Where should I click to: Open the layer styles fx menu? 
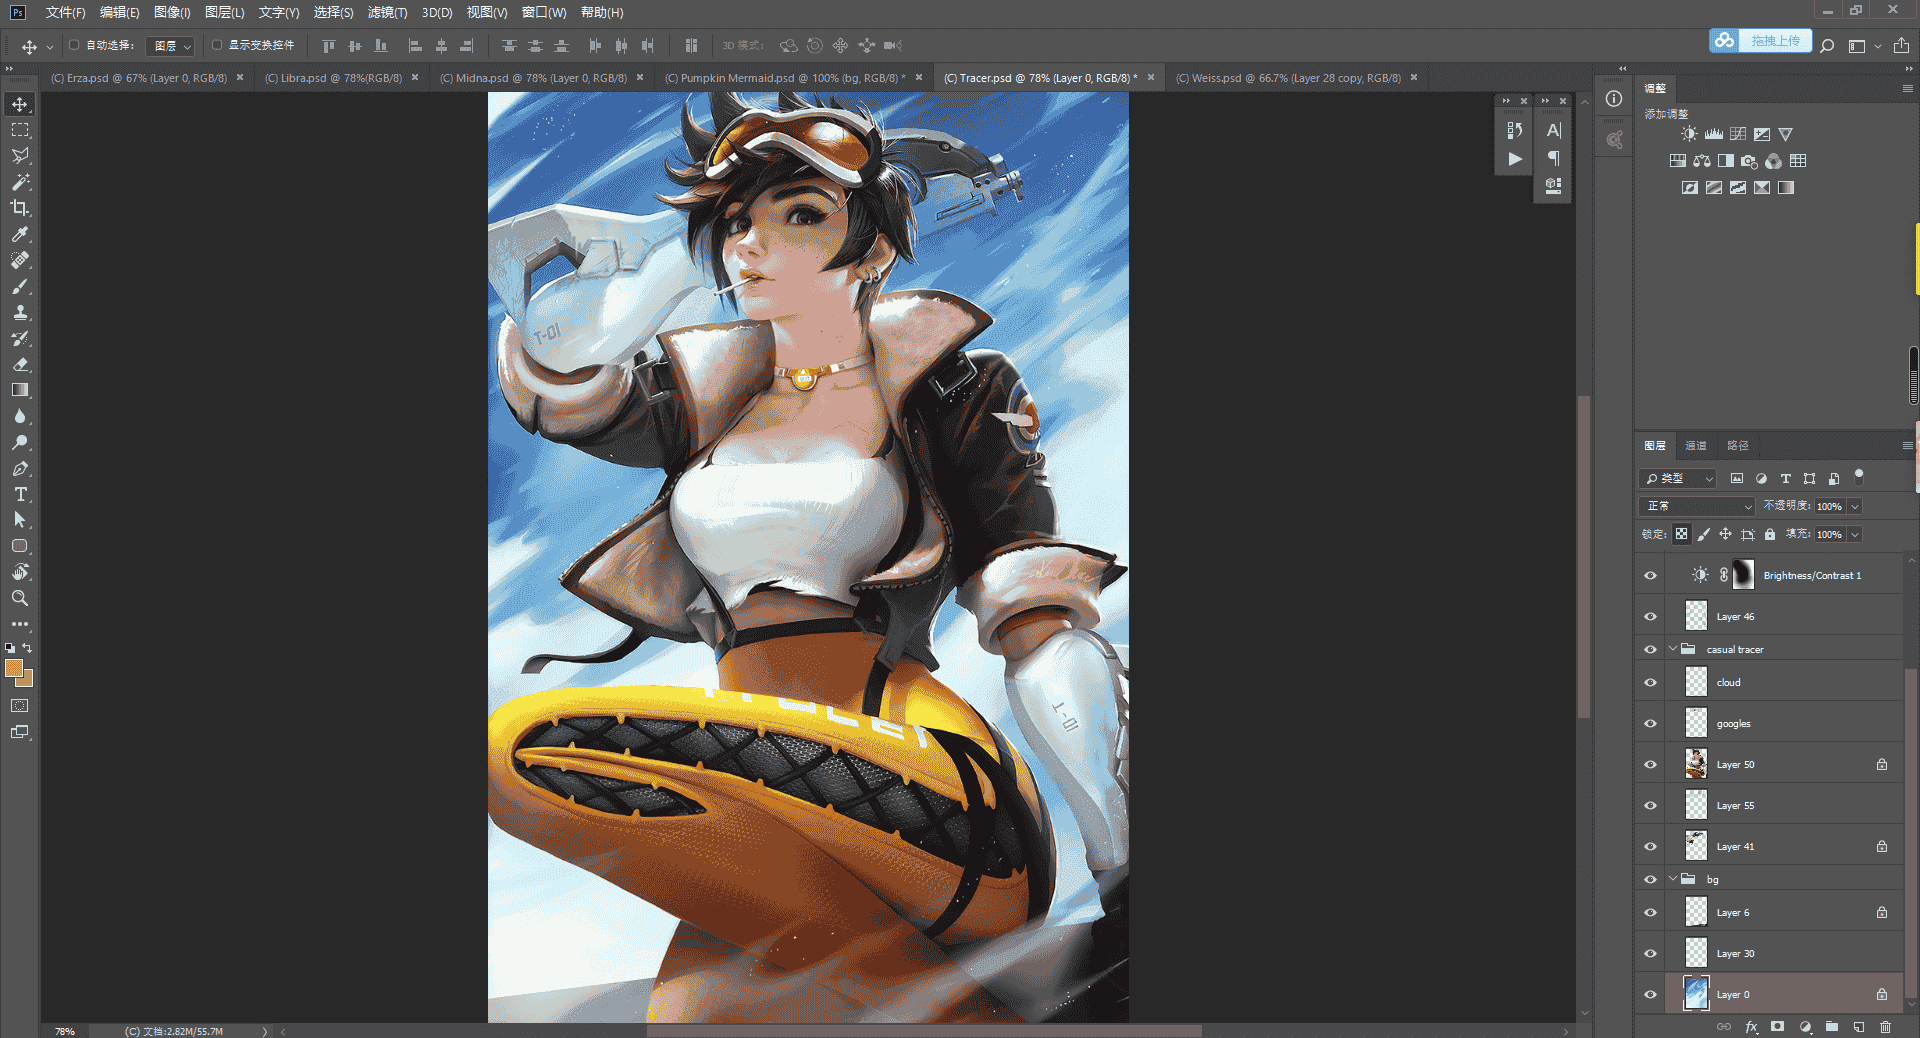point(1751,1026)
